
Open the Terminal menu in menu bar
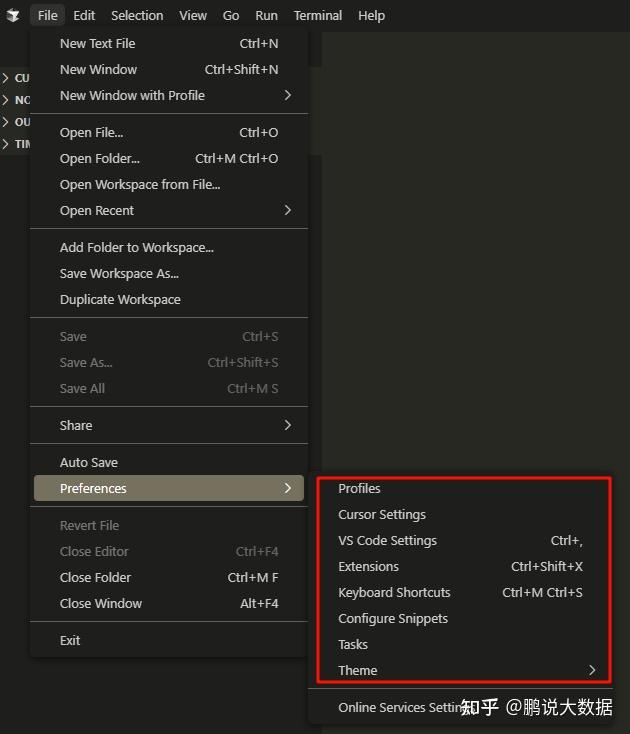(x=317, y=16)
